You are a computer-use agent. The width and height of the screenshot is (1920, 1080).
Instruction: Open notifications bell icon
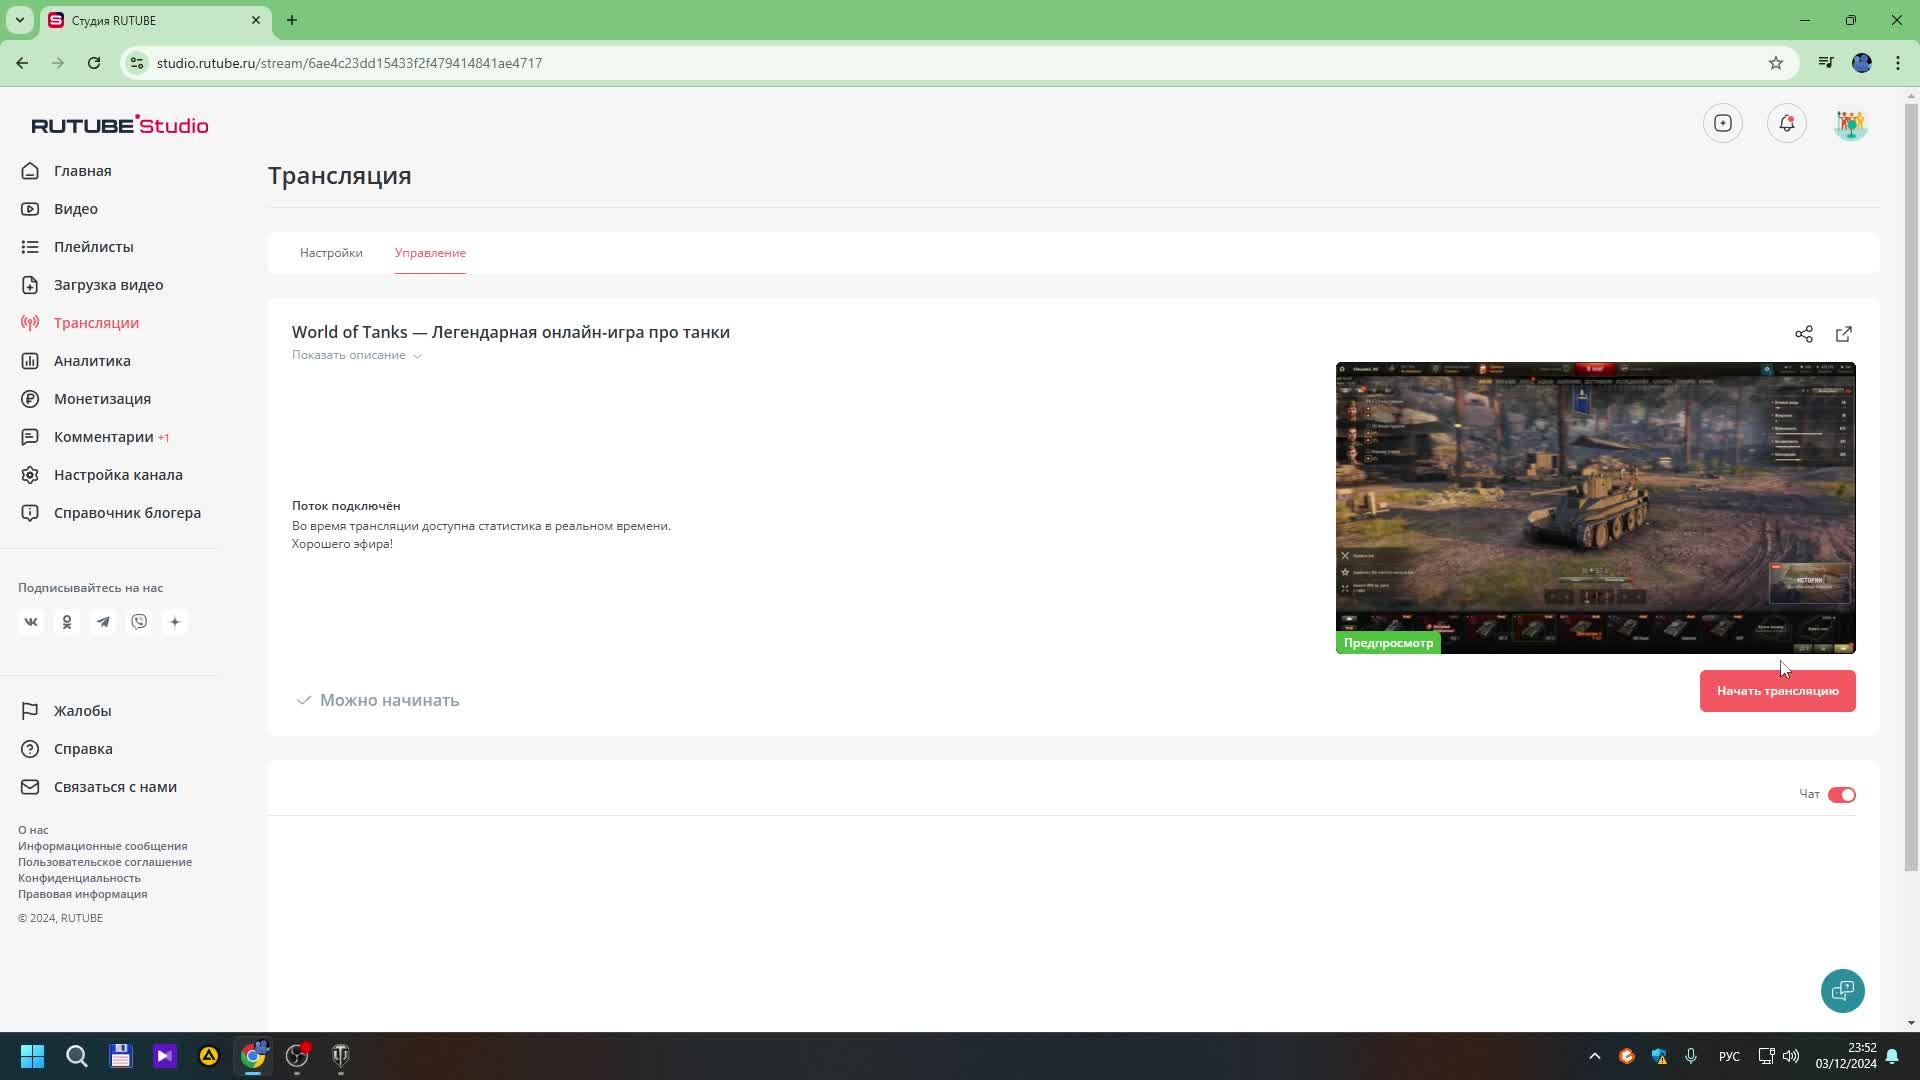[x=1787, y=123]
